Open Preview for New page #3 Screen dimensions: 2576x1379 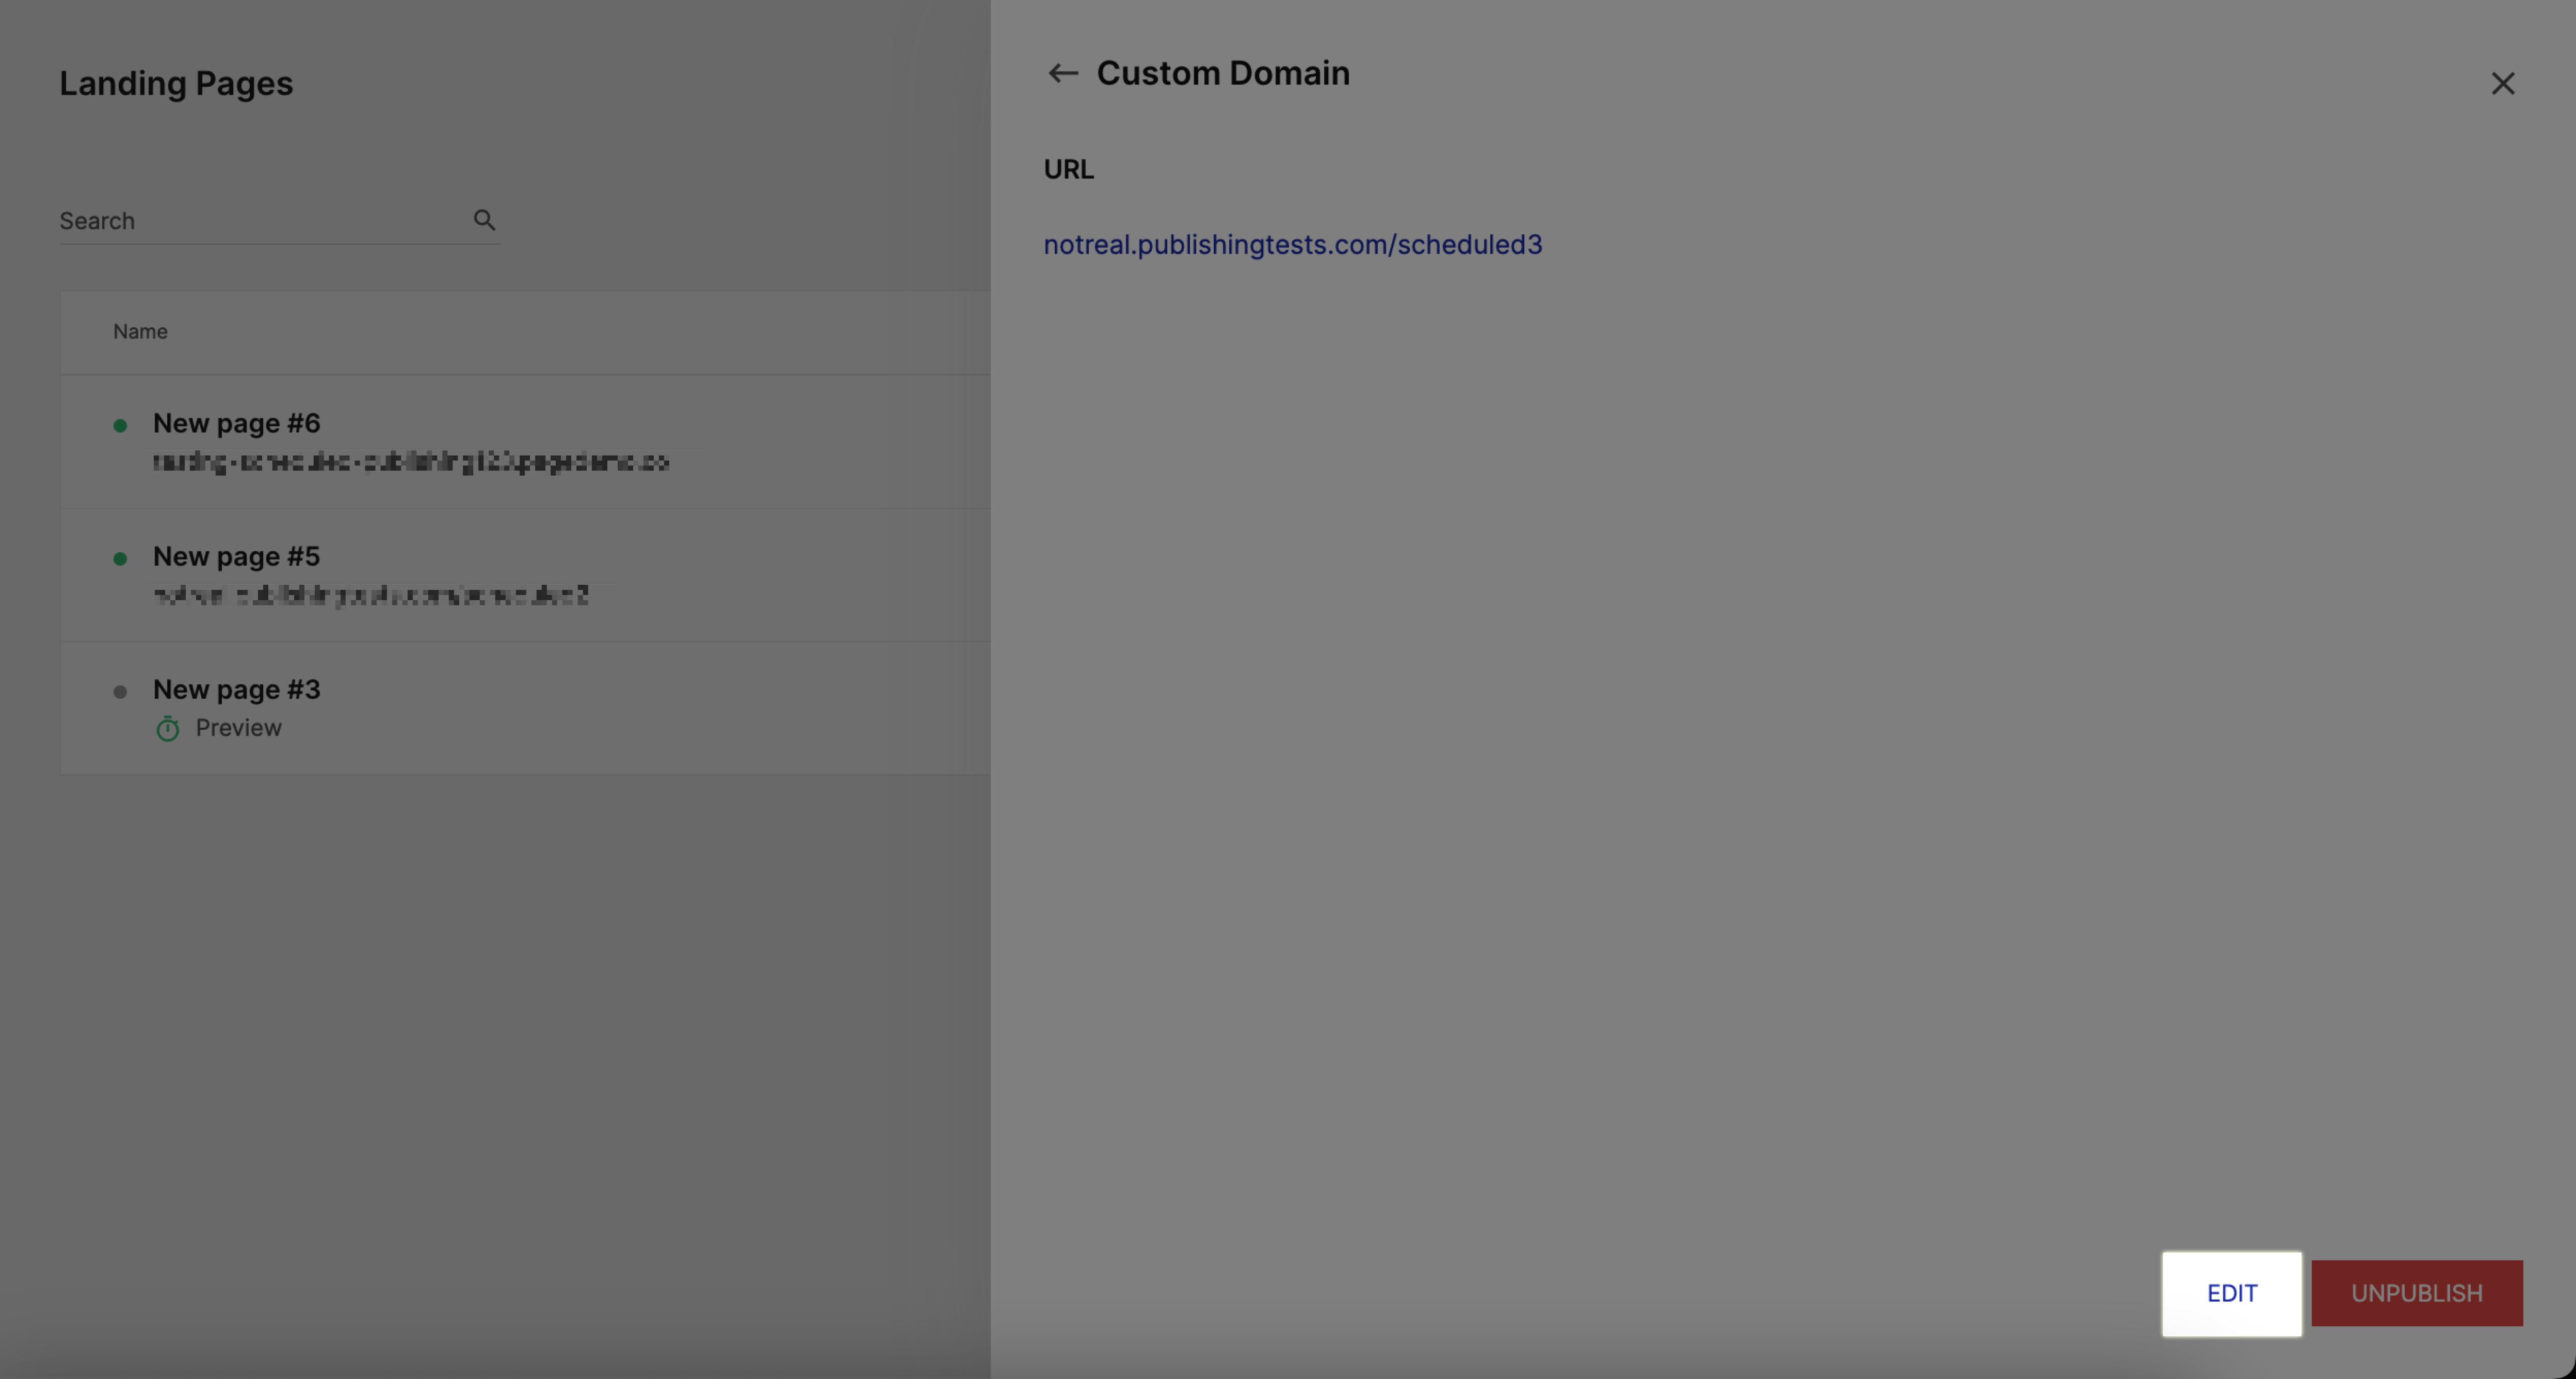[238, 728]
